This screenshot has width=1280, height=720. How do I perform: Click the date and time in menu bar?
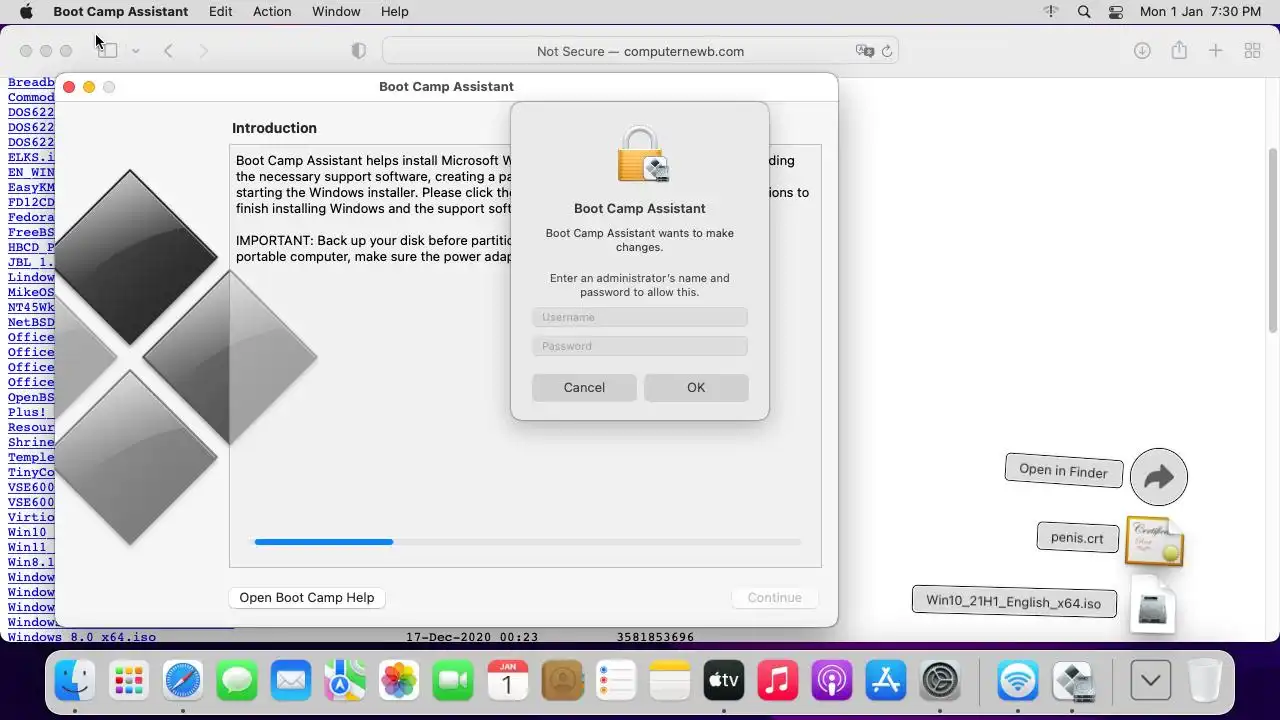click(1200, 12)
